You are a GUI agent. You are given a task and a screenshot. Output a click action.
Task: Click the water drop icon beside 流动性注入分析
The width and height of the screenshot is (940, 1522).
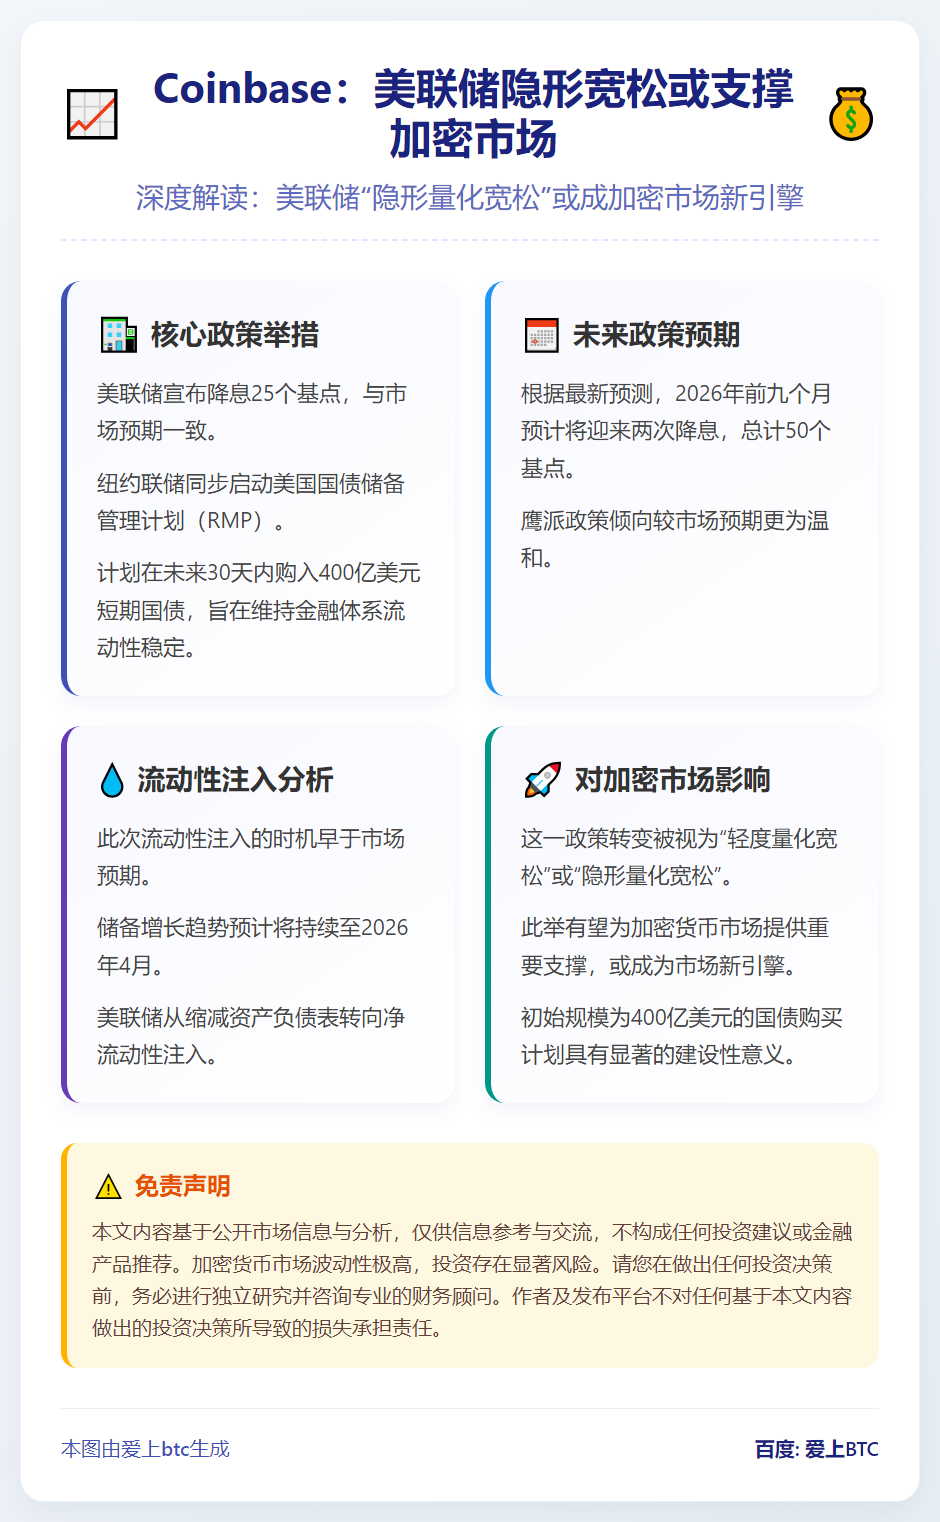(112, 780)
